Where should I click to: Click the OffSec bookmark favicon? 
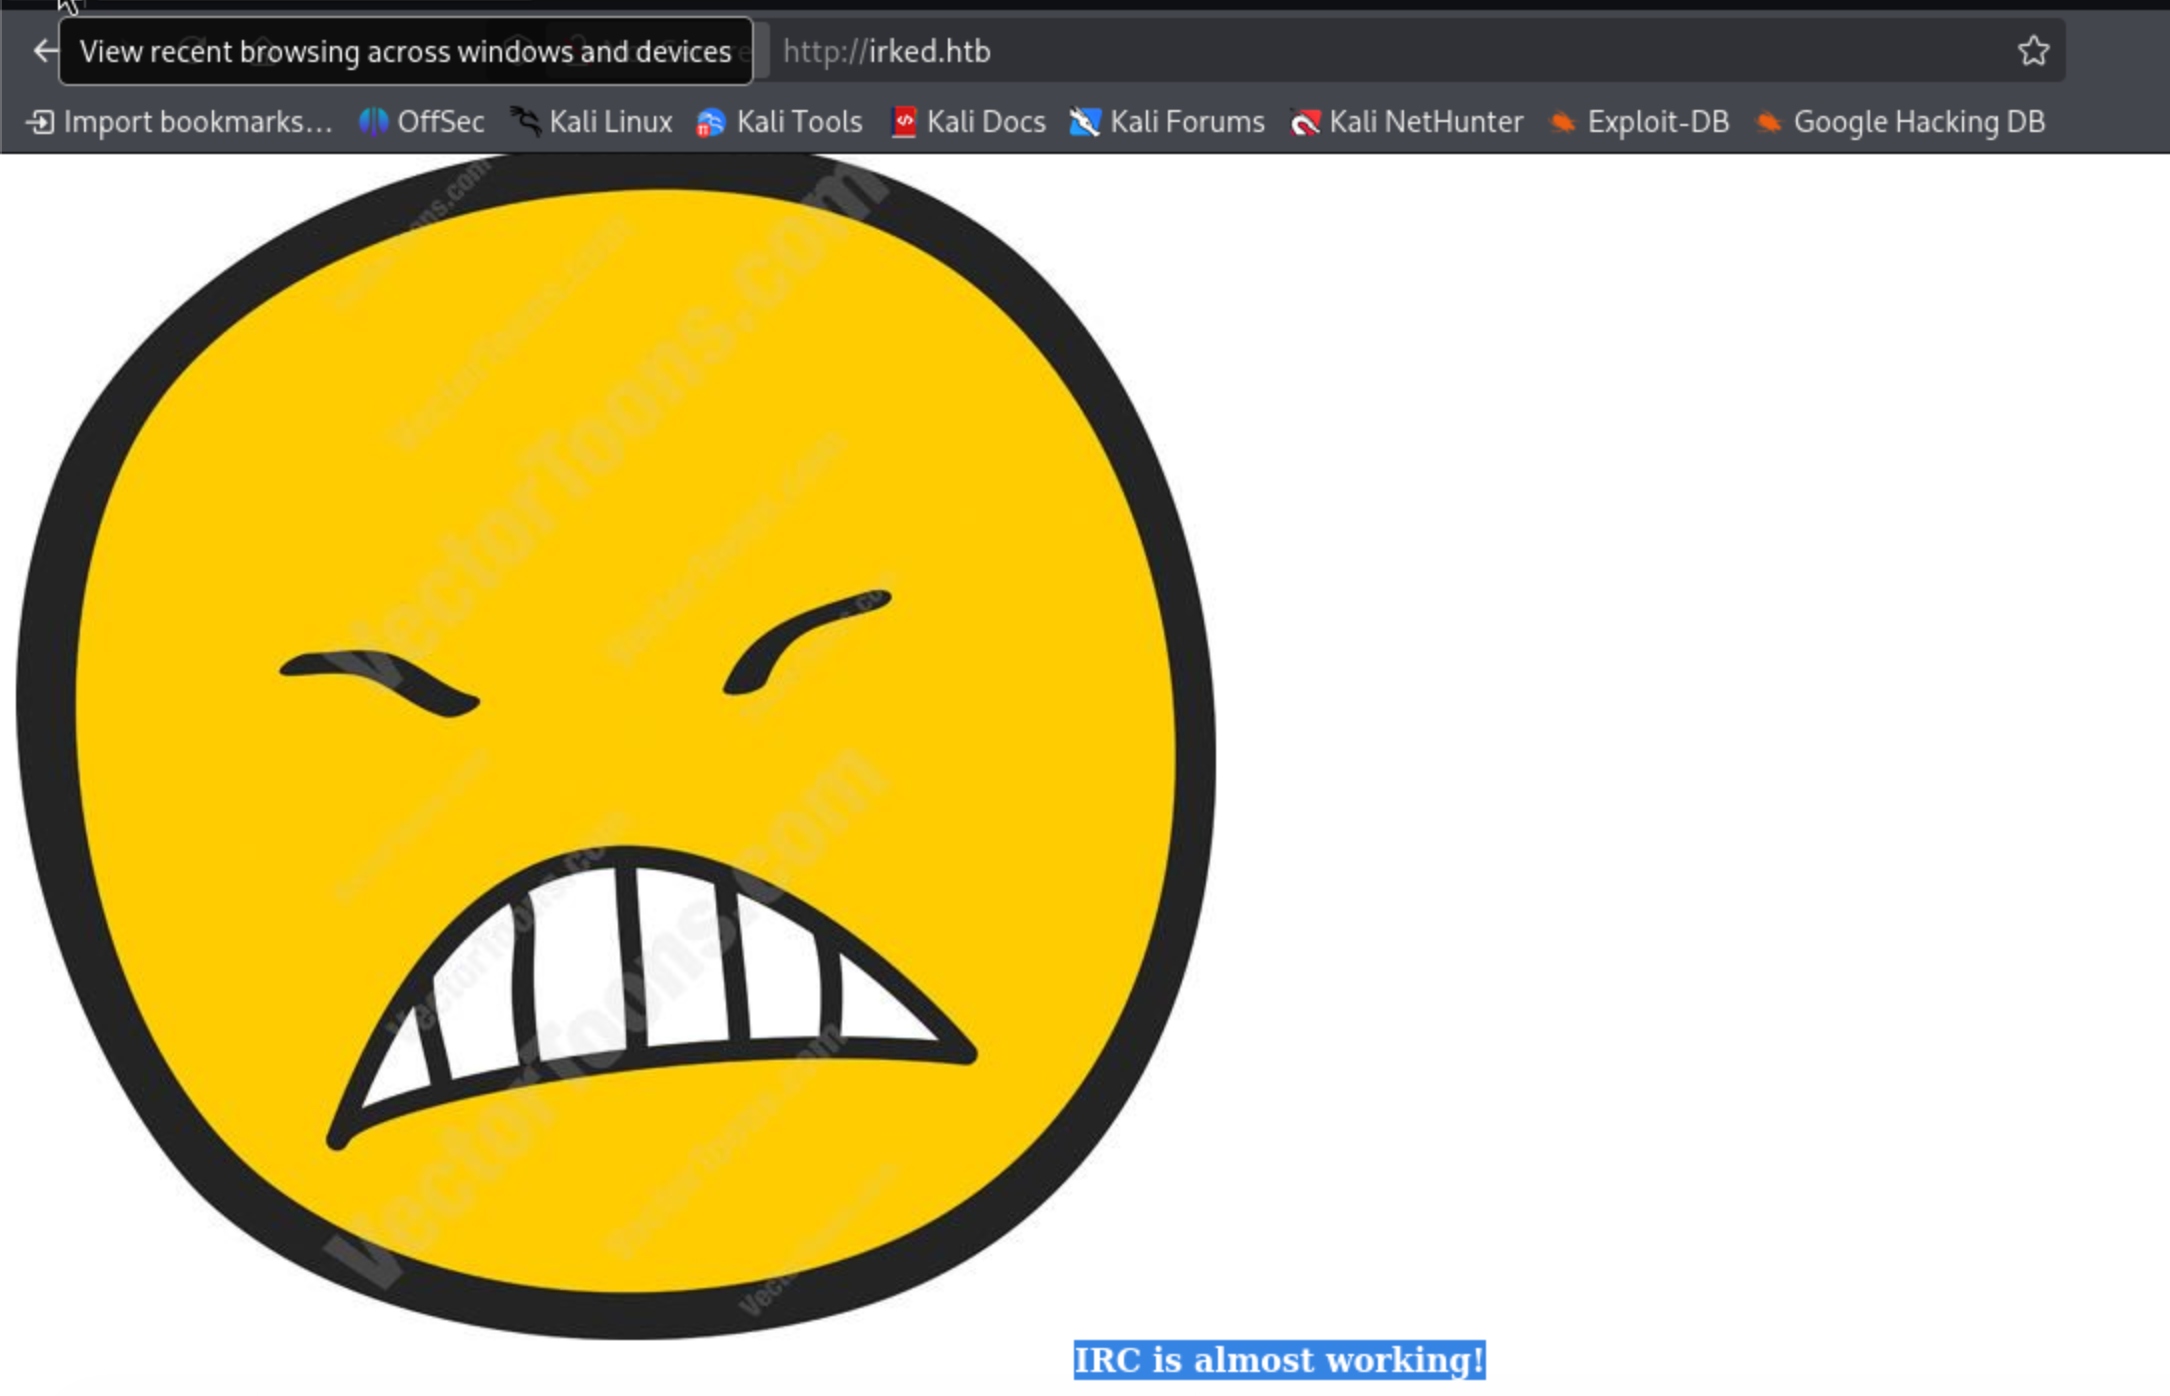(373, 122)
